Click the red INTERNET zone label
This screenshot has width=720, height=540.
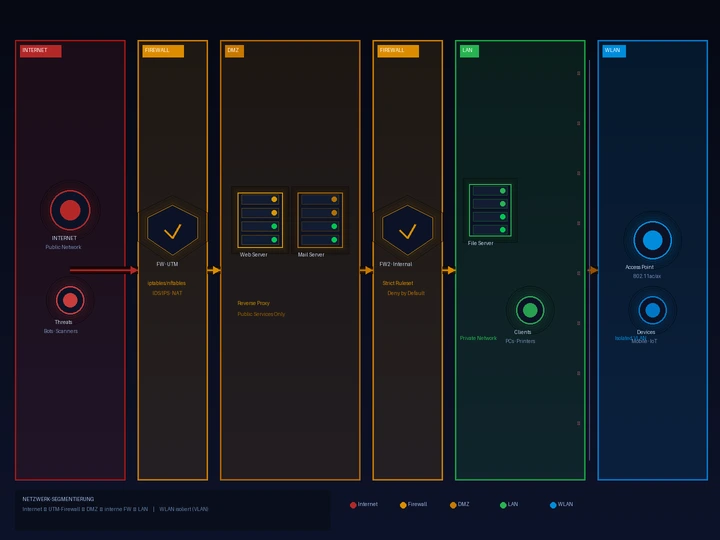coord(40,51)
